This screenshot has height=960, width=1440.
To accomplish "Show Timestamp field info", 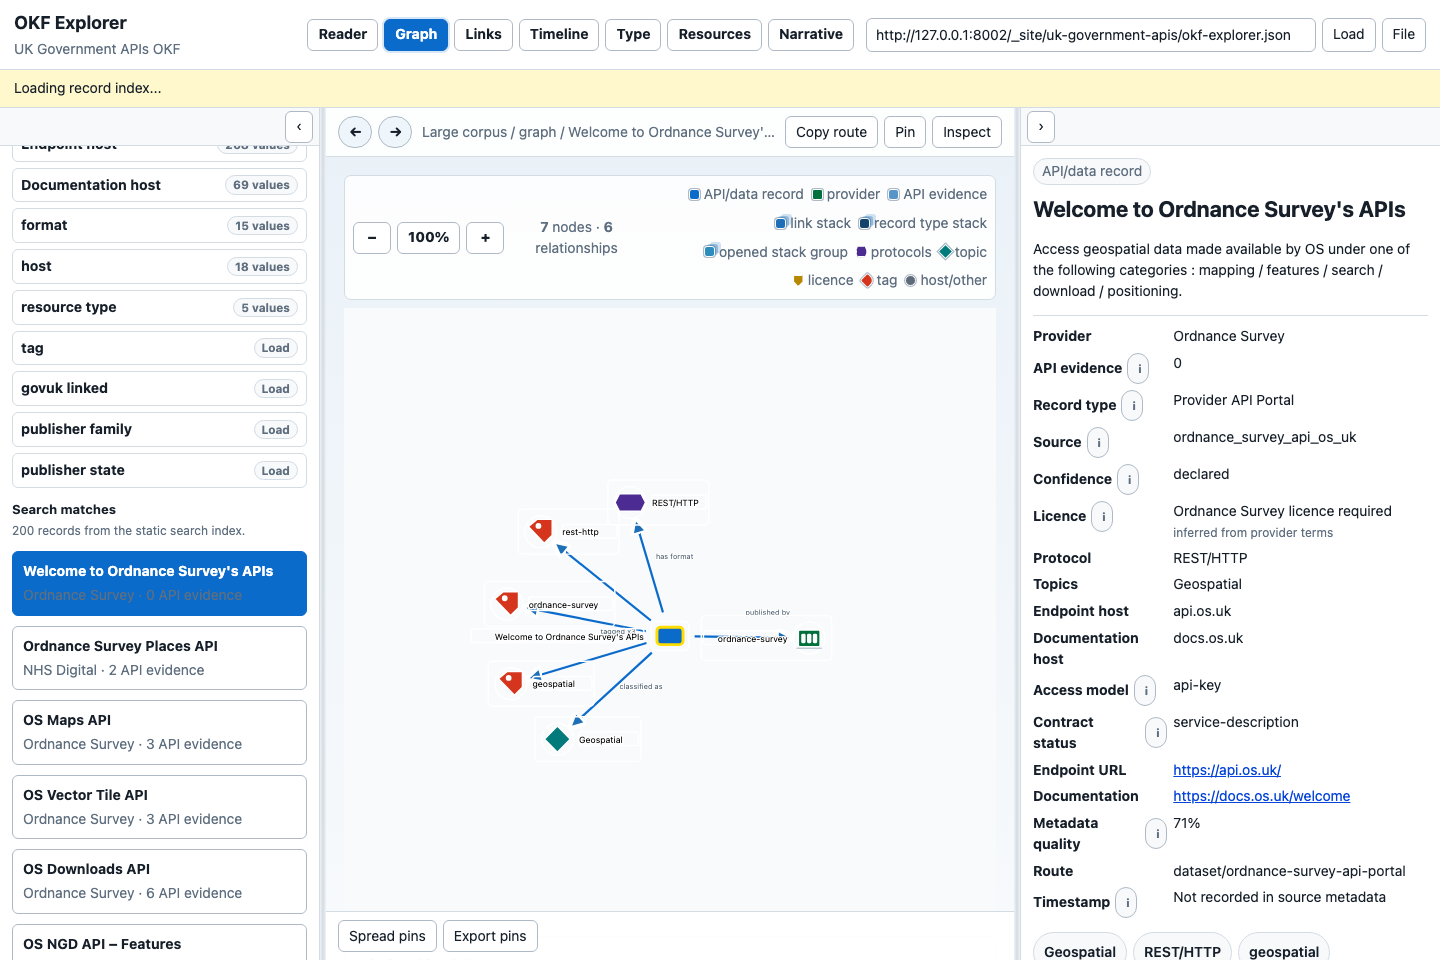I will point(1126,902).
